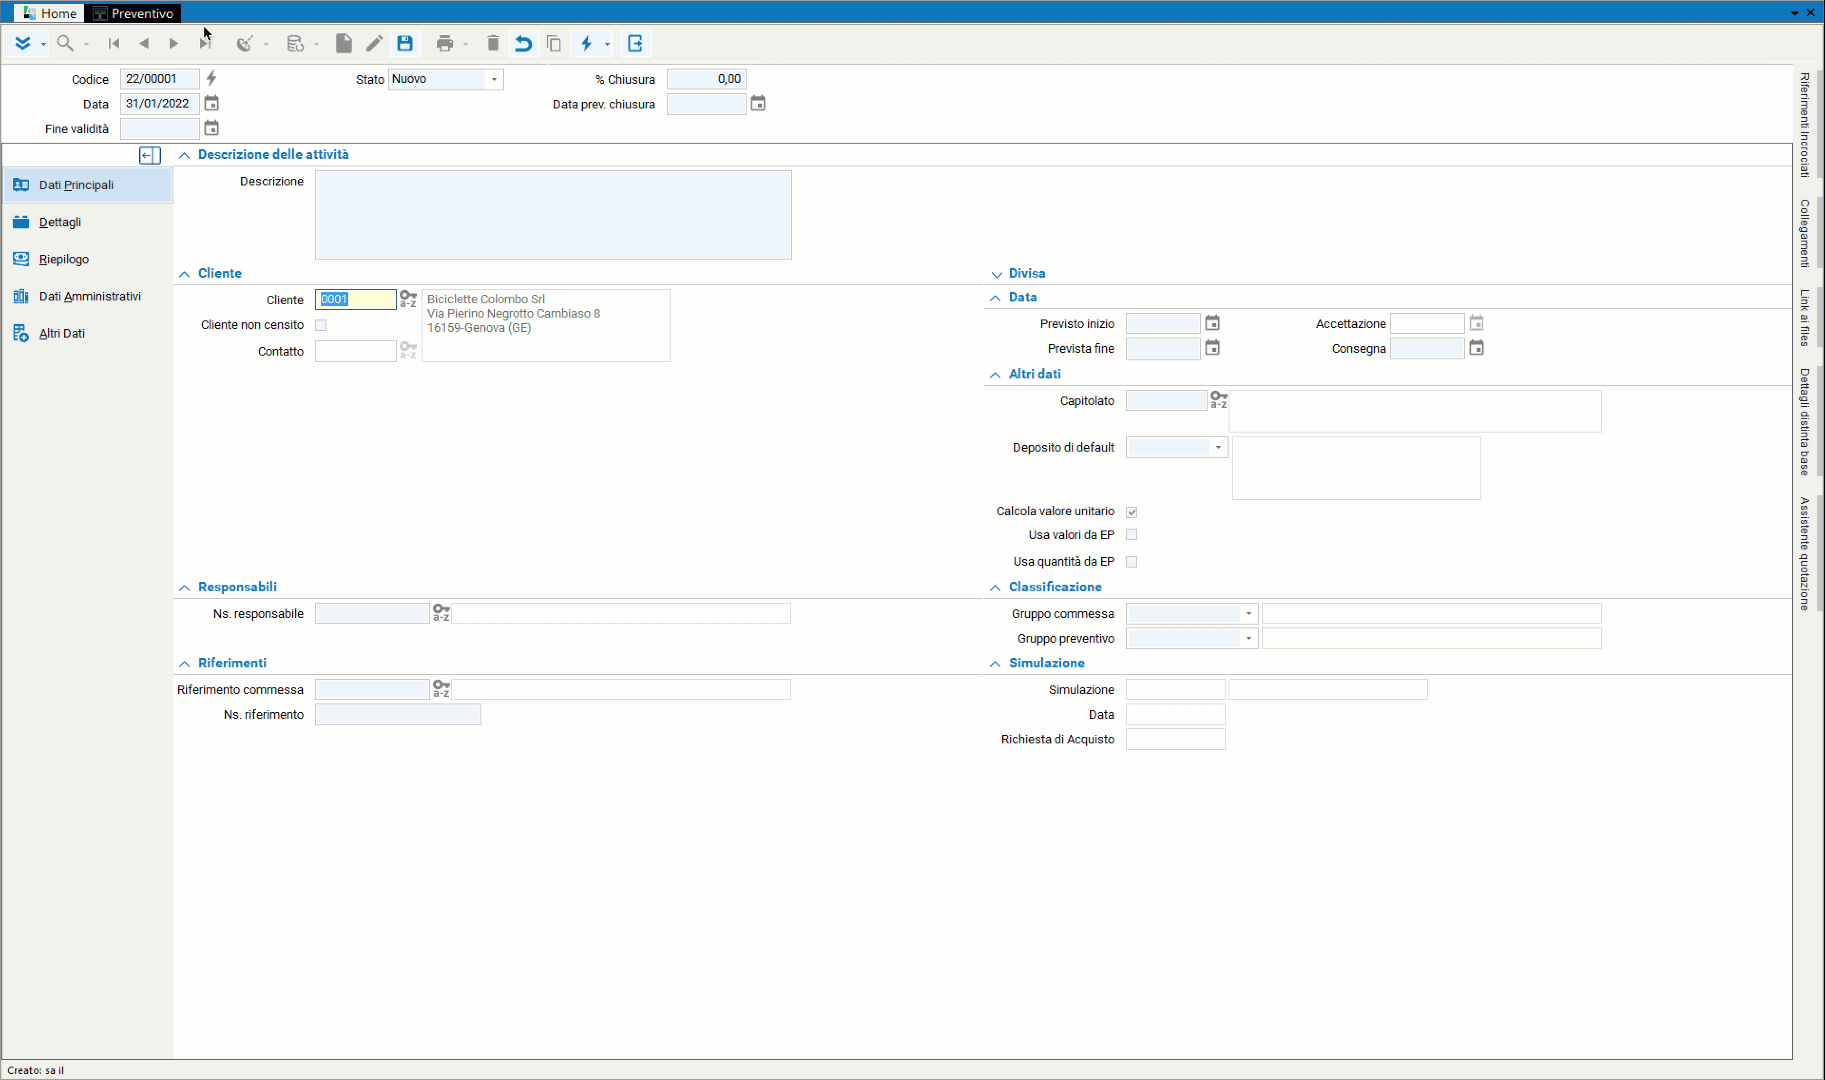Collapse the Altri dati section

pyautogui.click(x=995, y=375)
